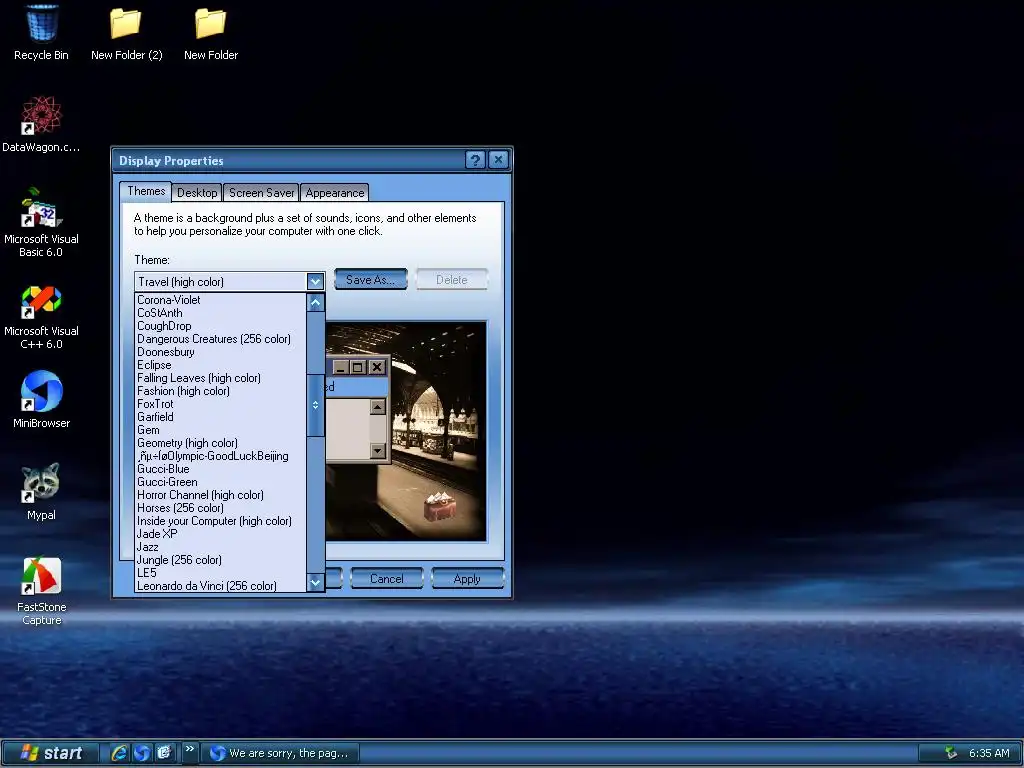Image resolution: width=1024 pixels, height=768 pixels.
Task: Open the Recycle Bin desktop icon
Action: point(41,33)
